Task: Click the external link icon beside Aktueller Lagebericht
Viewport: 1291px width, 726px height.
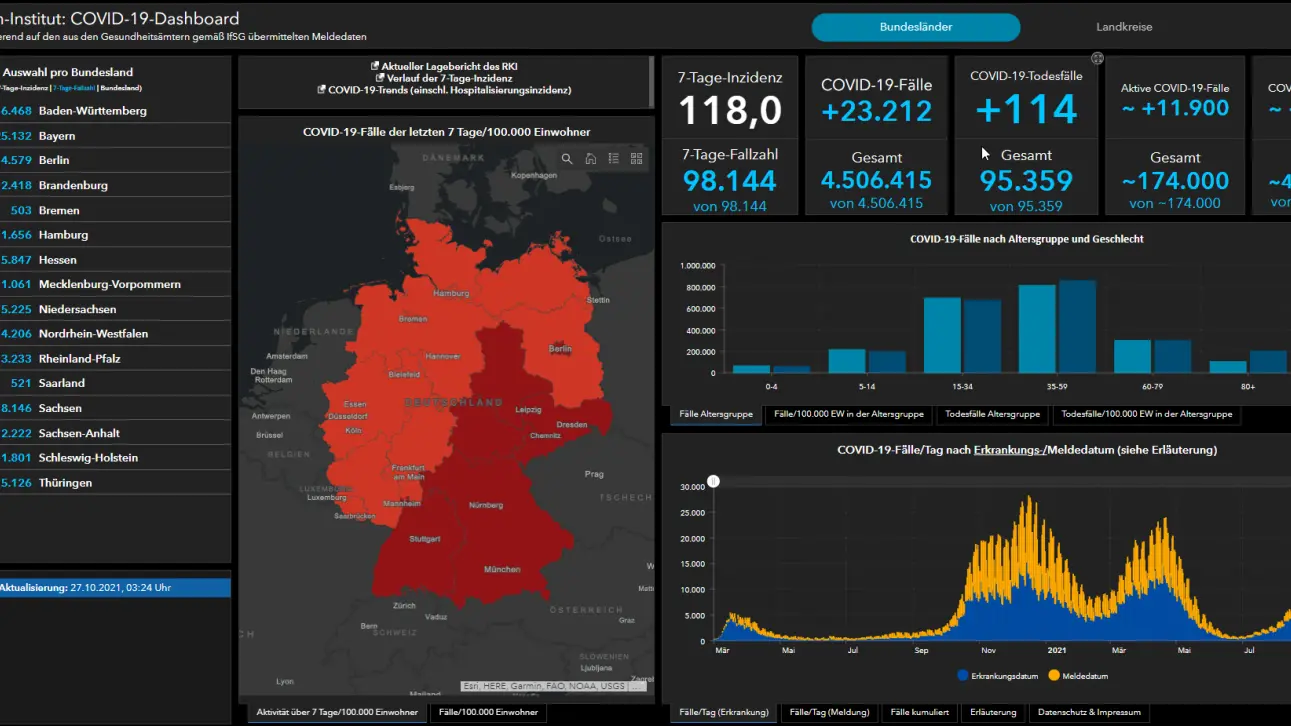Action: (374, 66)
